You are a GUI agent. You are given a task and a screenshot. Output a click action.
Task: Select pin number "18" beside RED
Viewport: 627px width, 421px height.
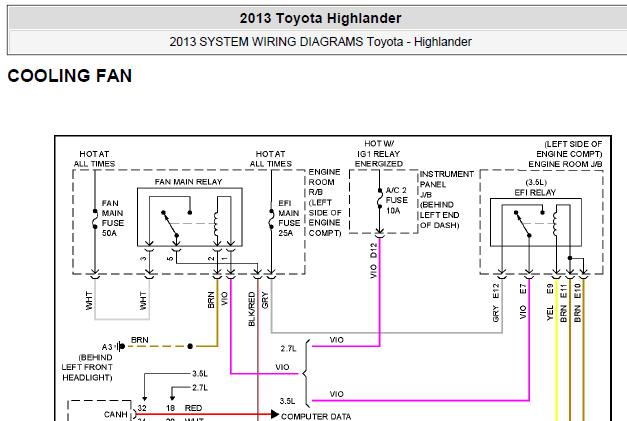[170, 408]
